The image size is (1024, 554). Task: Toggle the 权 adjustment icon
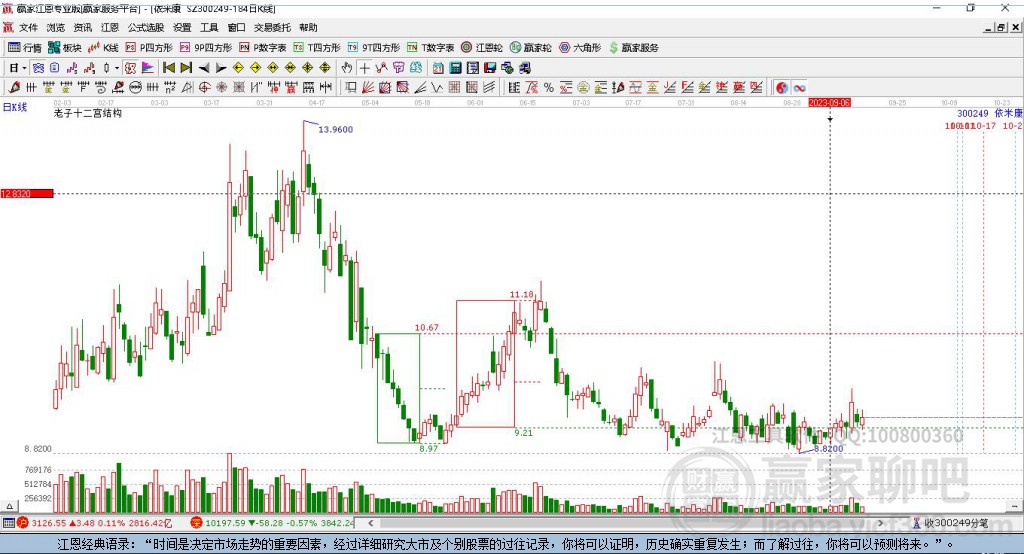pyautogui.click(x=130, y=67)
